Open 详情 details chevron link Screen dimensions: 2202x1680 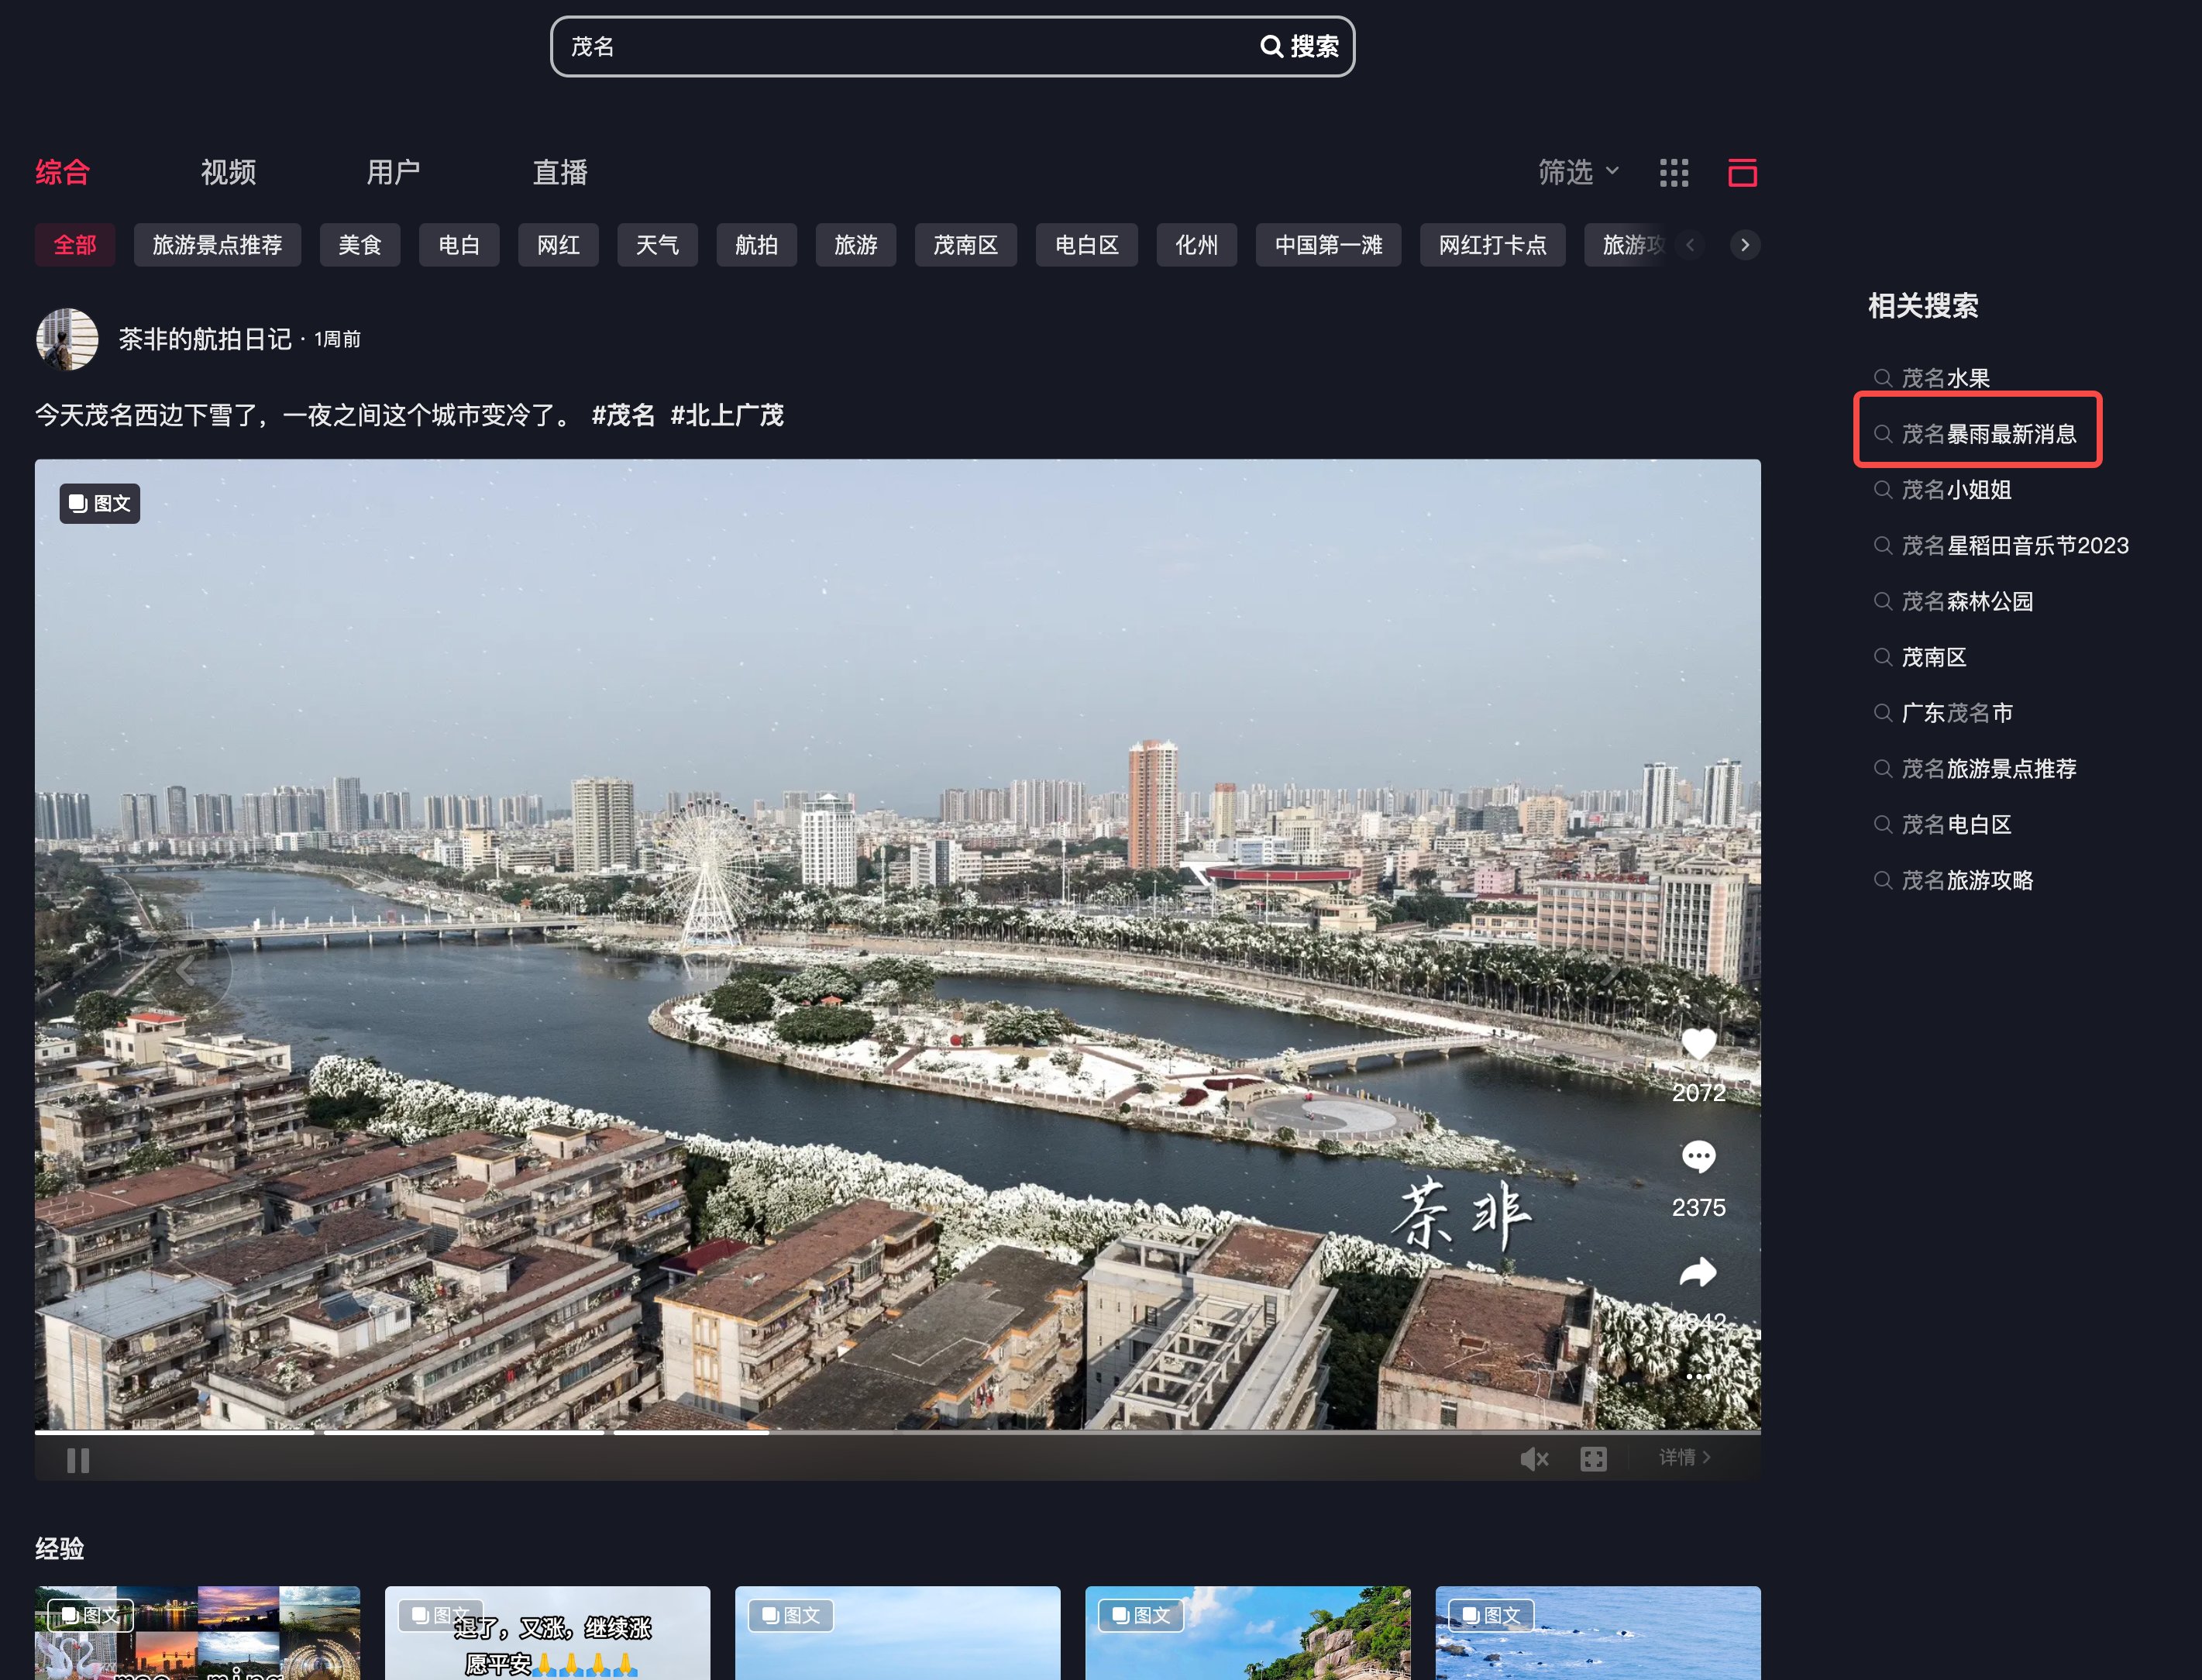[x=1684, y=1457]
